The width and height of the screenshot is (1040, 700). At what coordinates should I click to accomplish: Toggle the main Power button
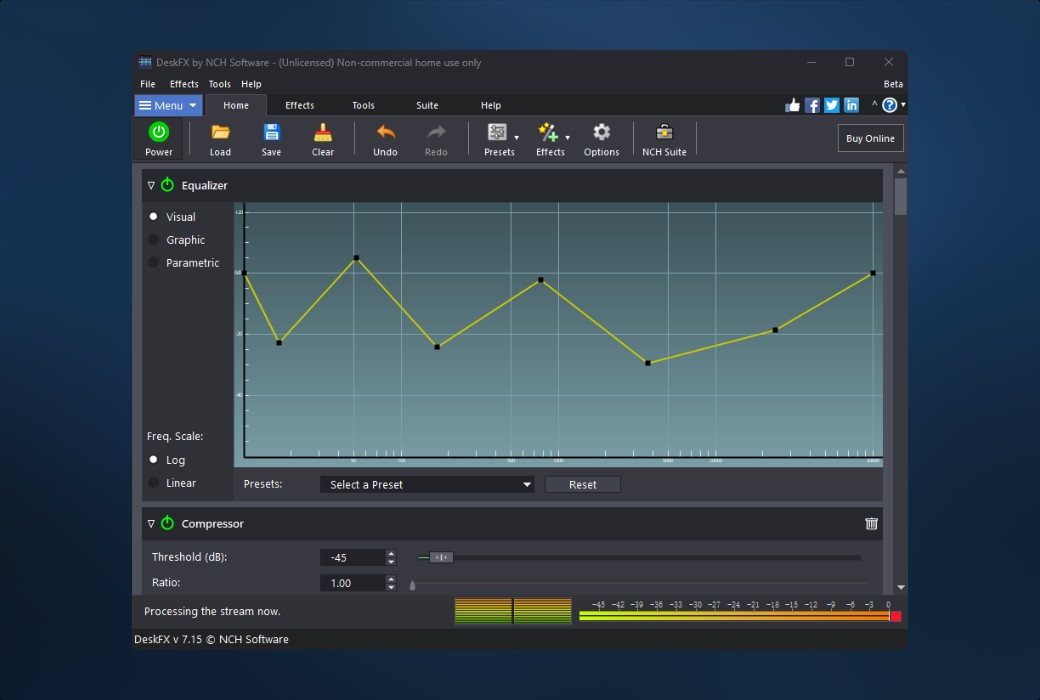(x=158, y=138)
